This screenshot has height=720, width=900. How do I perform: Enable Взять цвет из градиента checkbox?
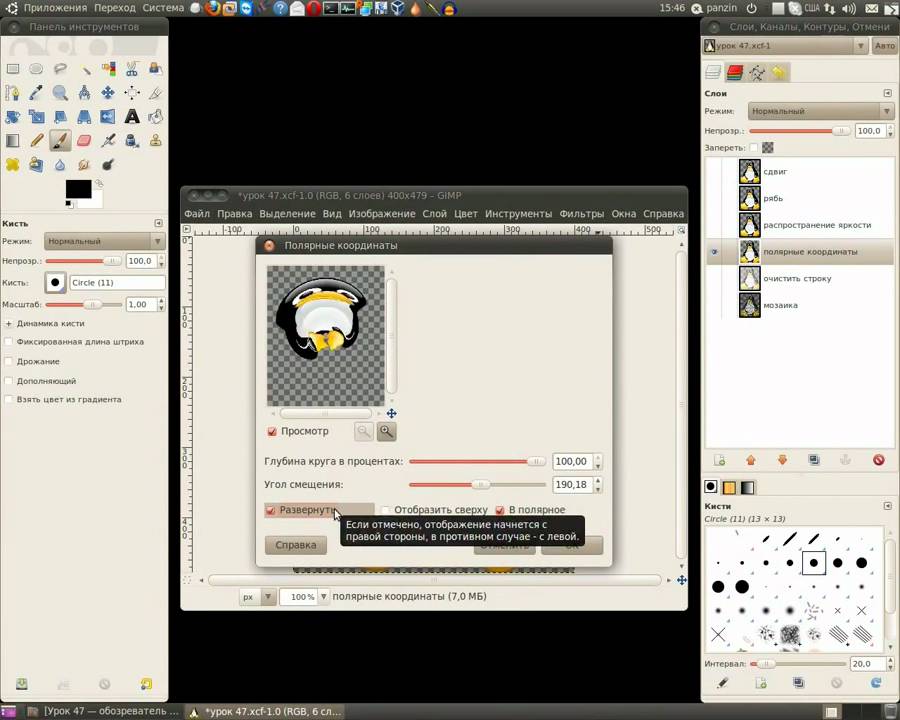[8, 400]
